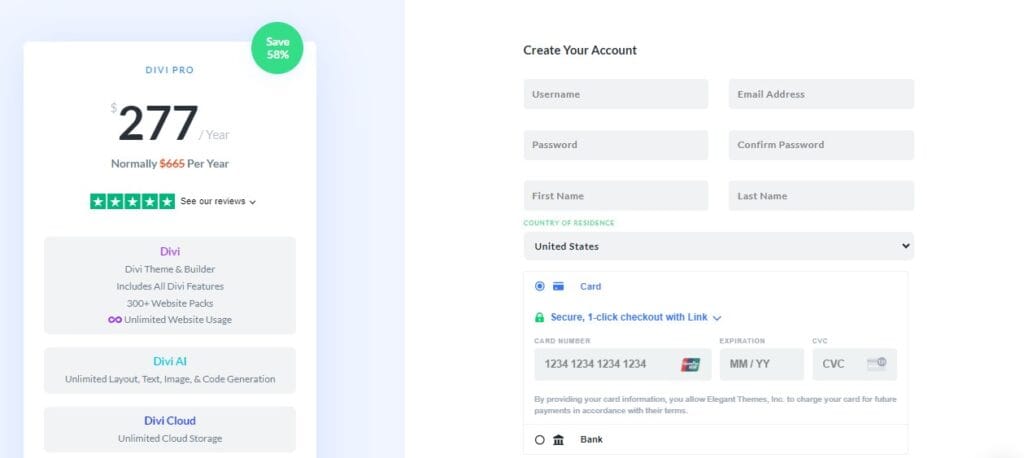Click the MM / YY expiration field
This screenshot has width=1024, height=458.
pyautogui.click(x=761, y=364)
